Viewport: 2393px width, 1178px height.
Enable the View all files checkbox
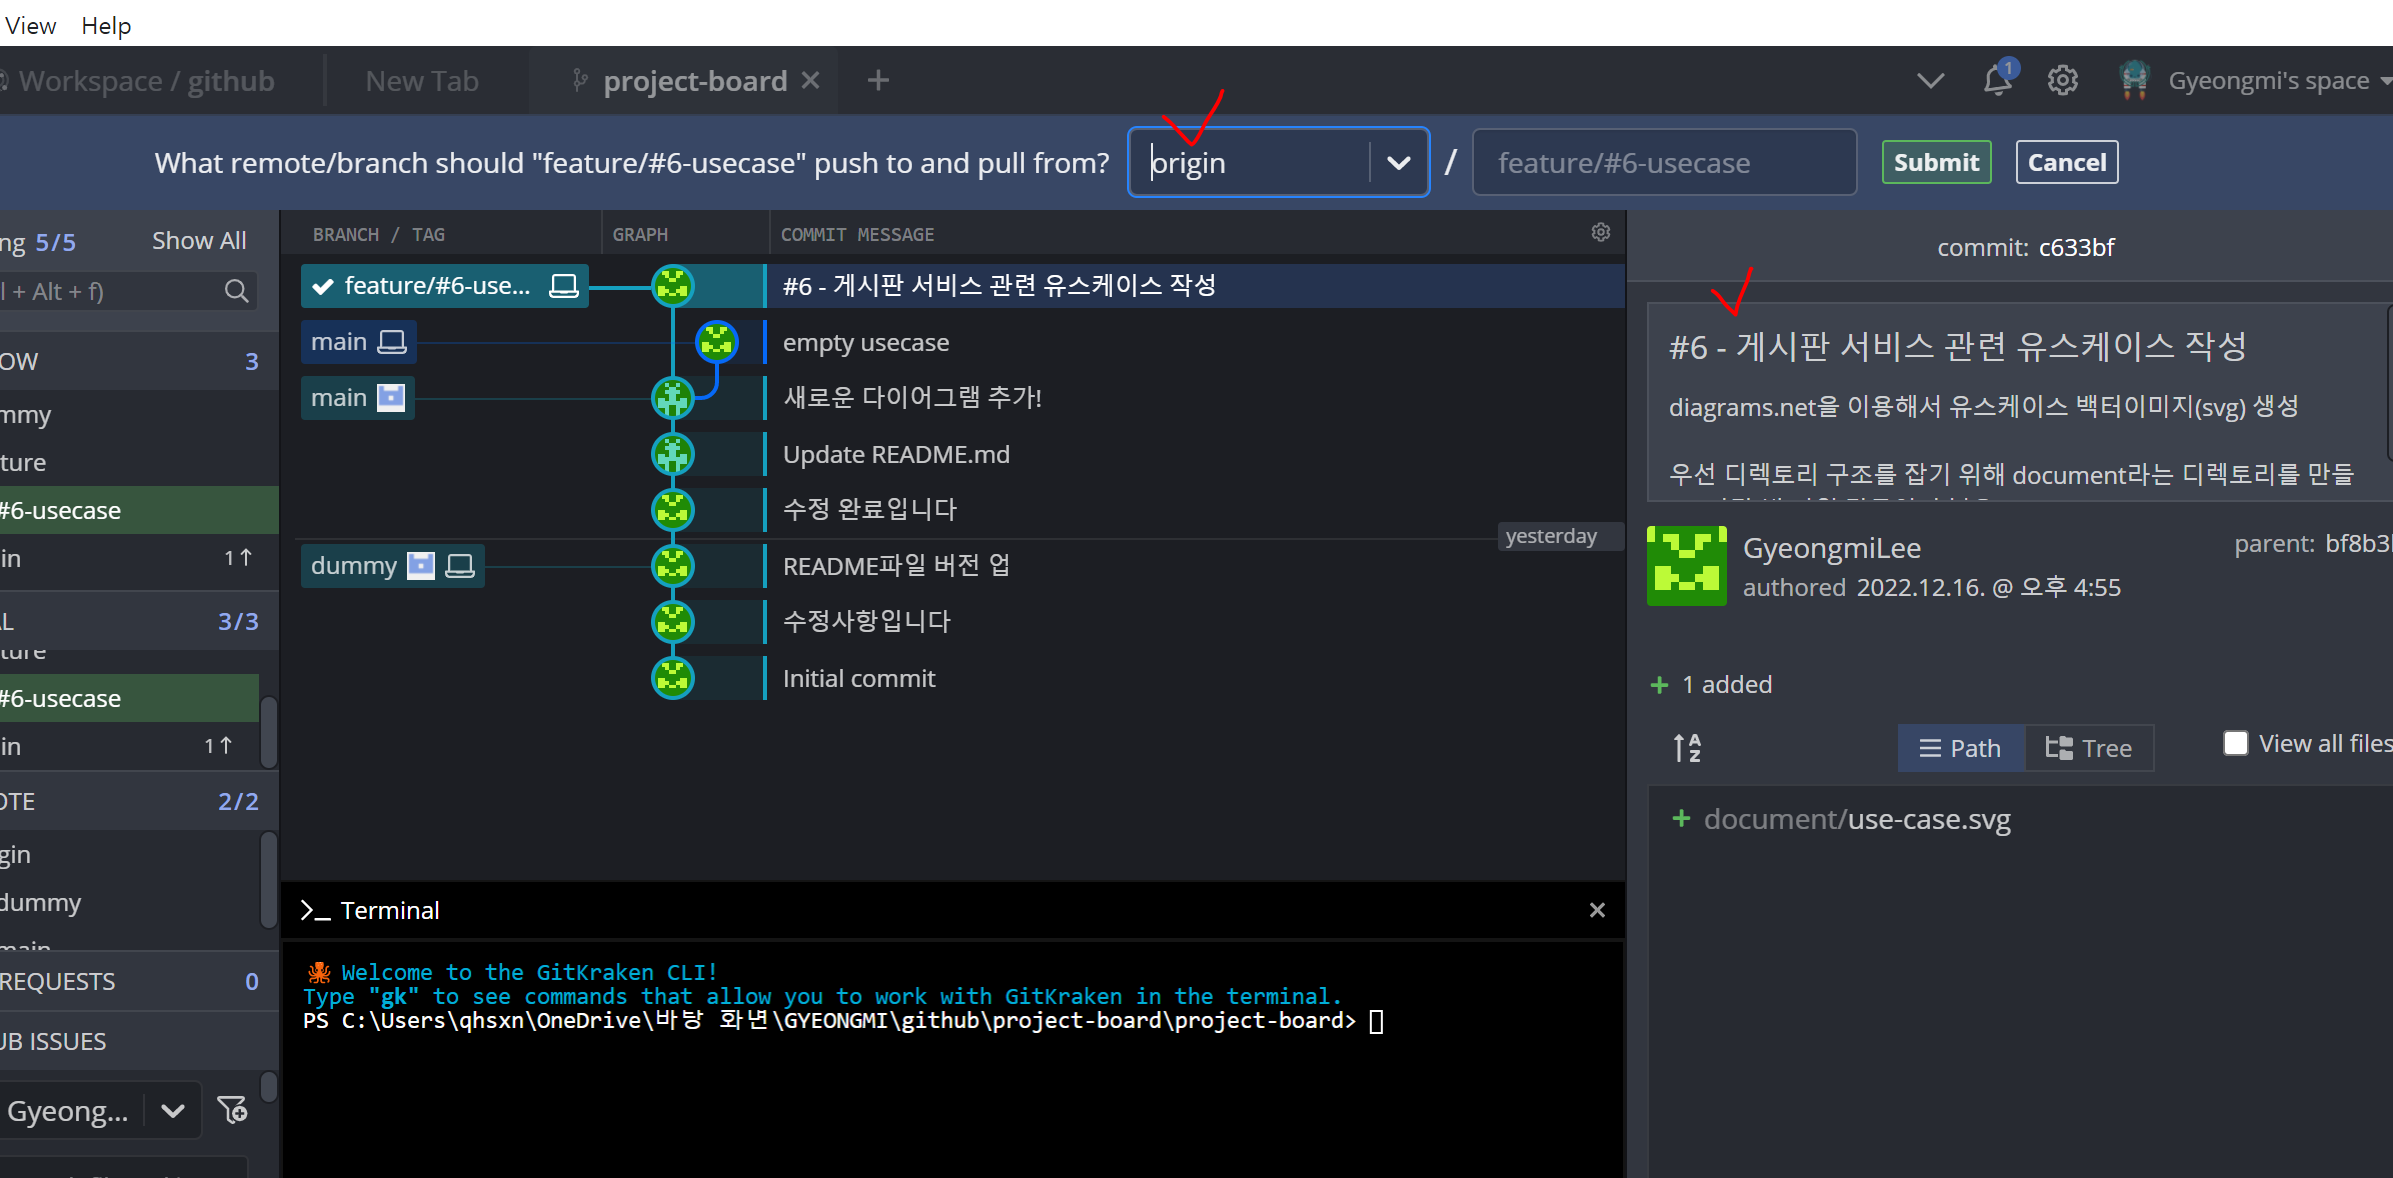2235,743
